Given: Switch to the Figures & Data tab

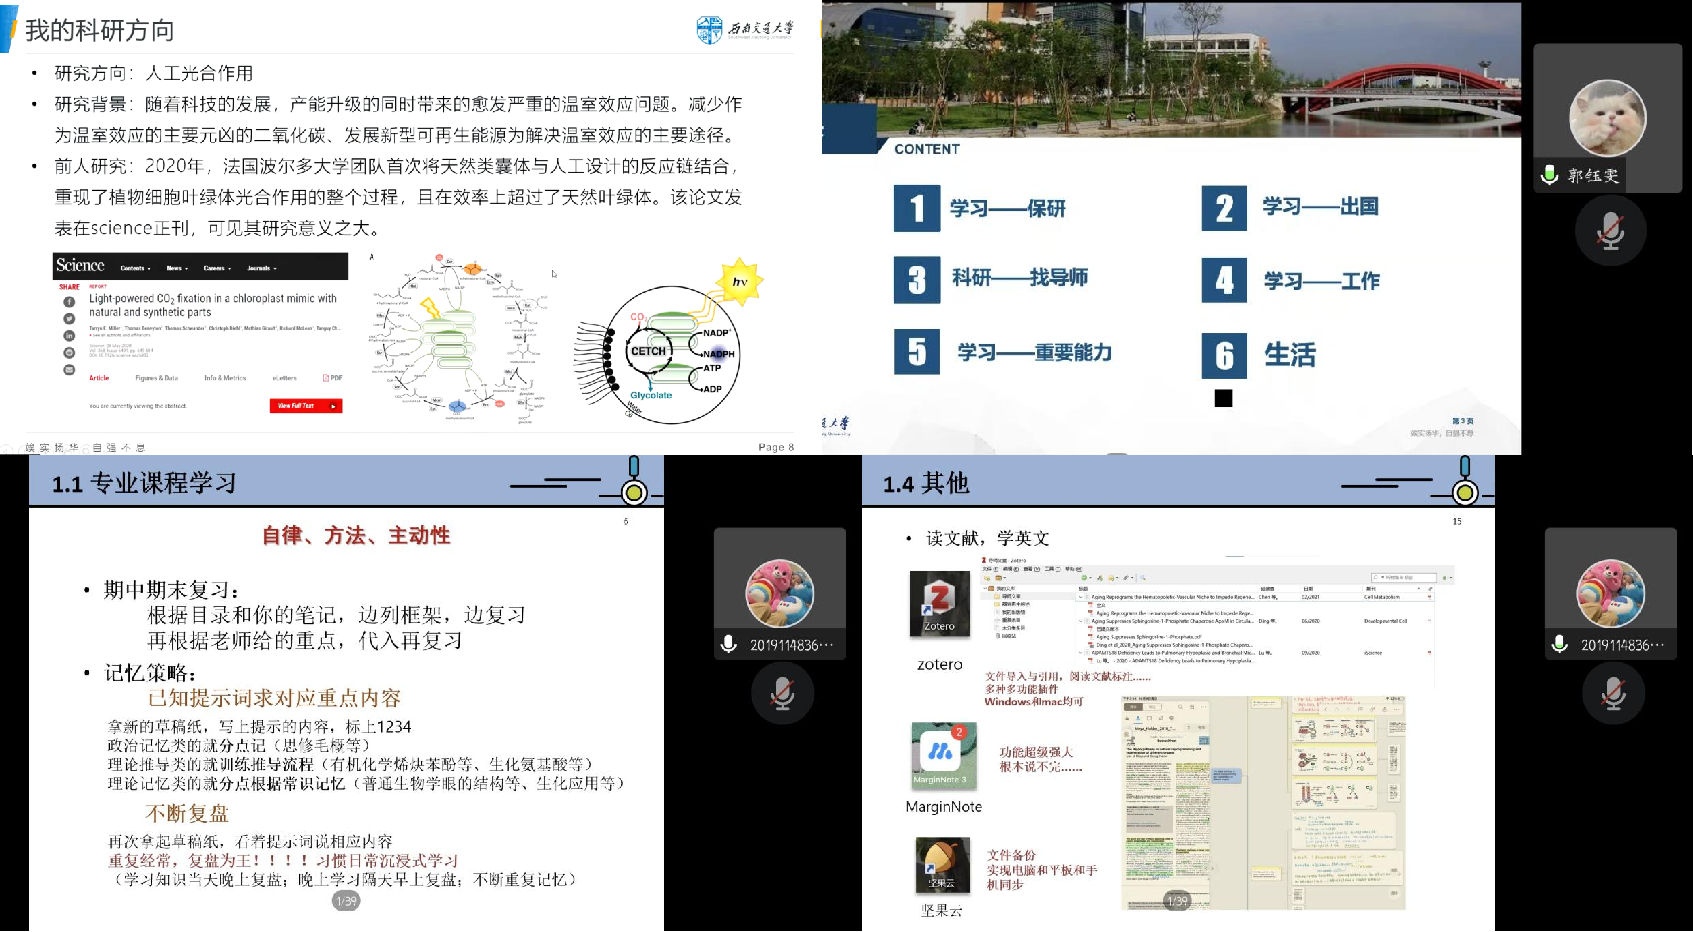Looking at the screenshot, I should click(x=156, y=378).
